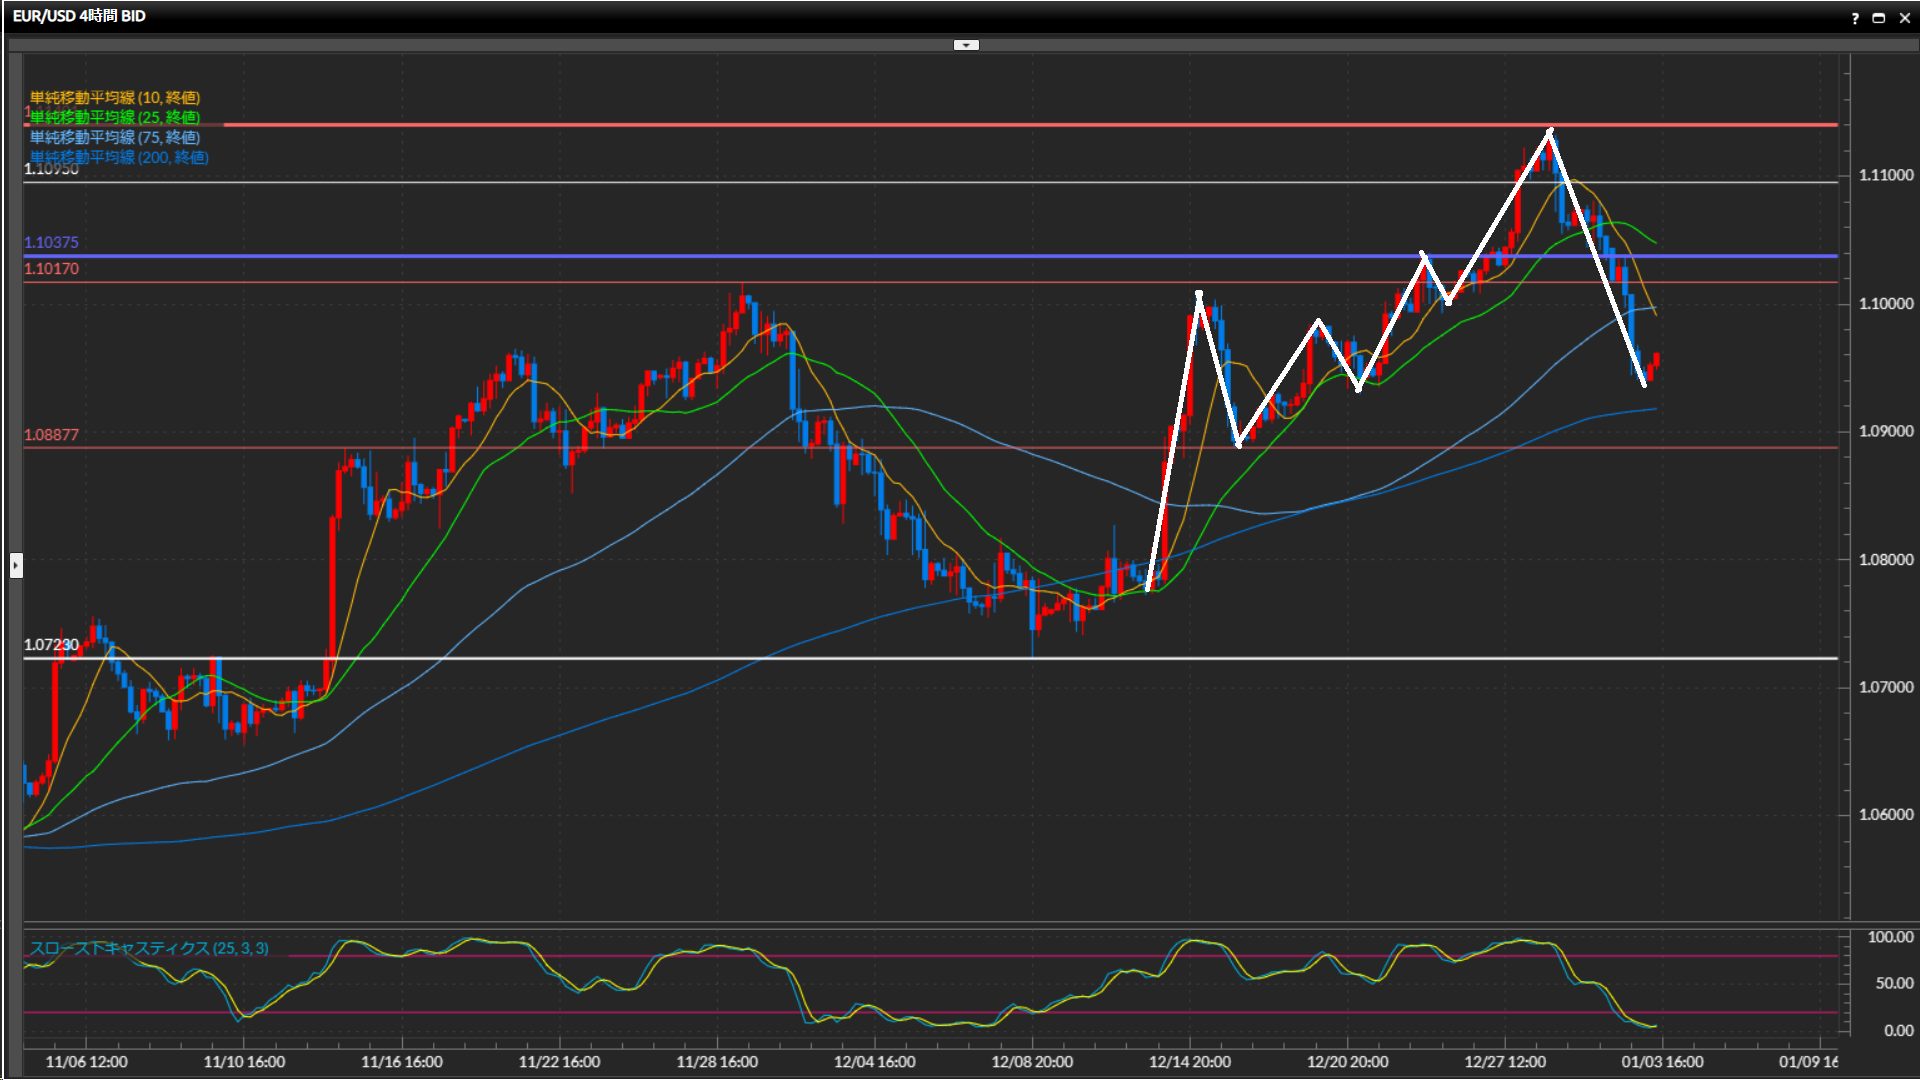Screen dimensions: 1920x1080
Task: Click the 1.10950 white line label
Action: click(x=51, y=170)
